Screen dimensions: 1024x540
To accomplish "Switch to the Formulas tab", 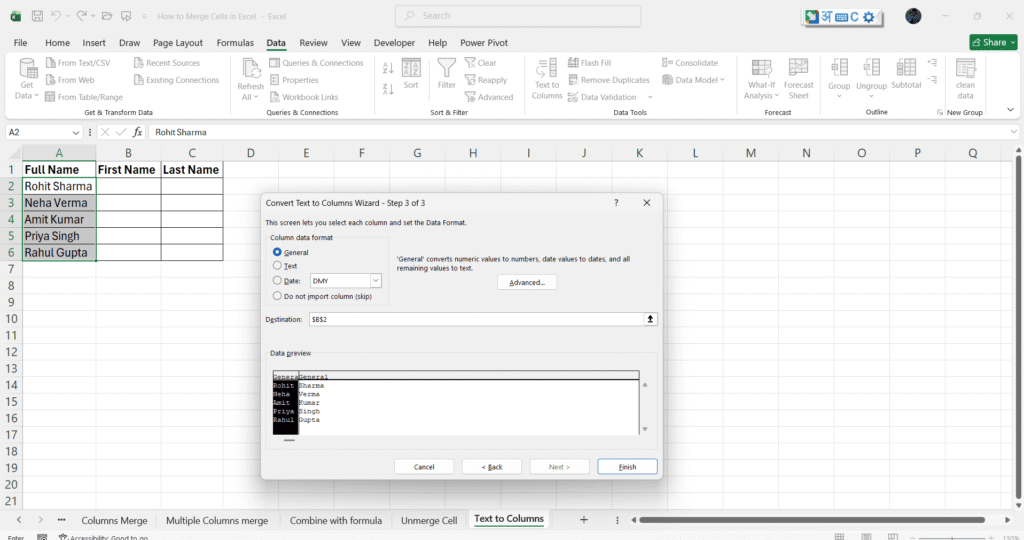I will click(235, 42).
